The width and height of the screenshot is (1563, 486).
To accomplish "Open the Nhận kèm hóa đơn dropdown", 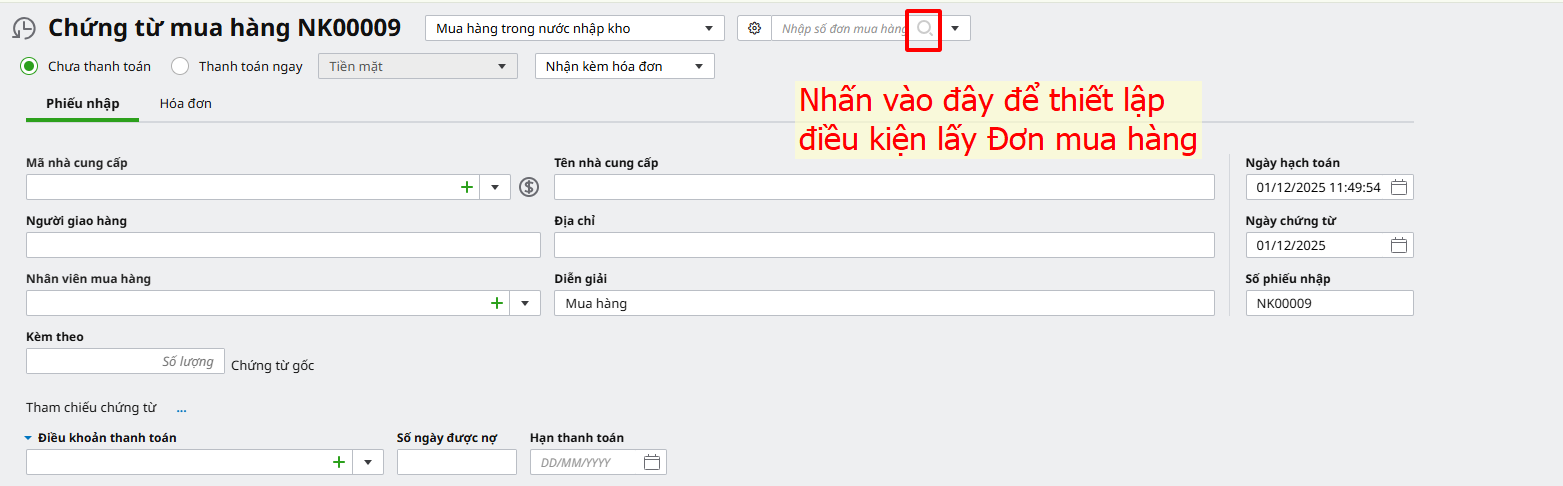I will 699,67.
